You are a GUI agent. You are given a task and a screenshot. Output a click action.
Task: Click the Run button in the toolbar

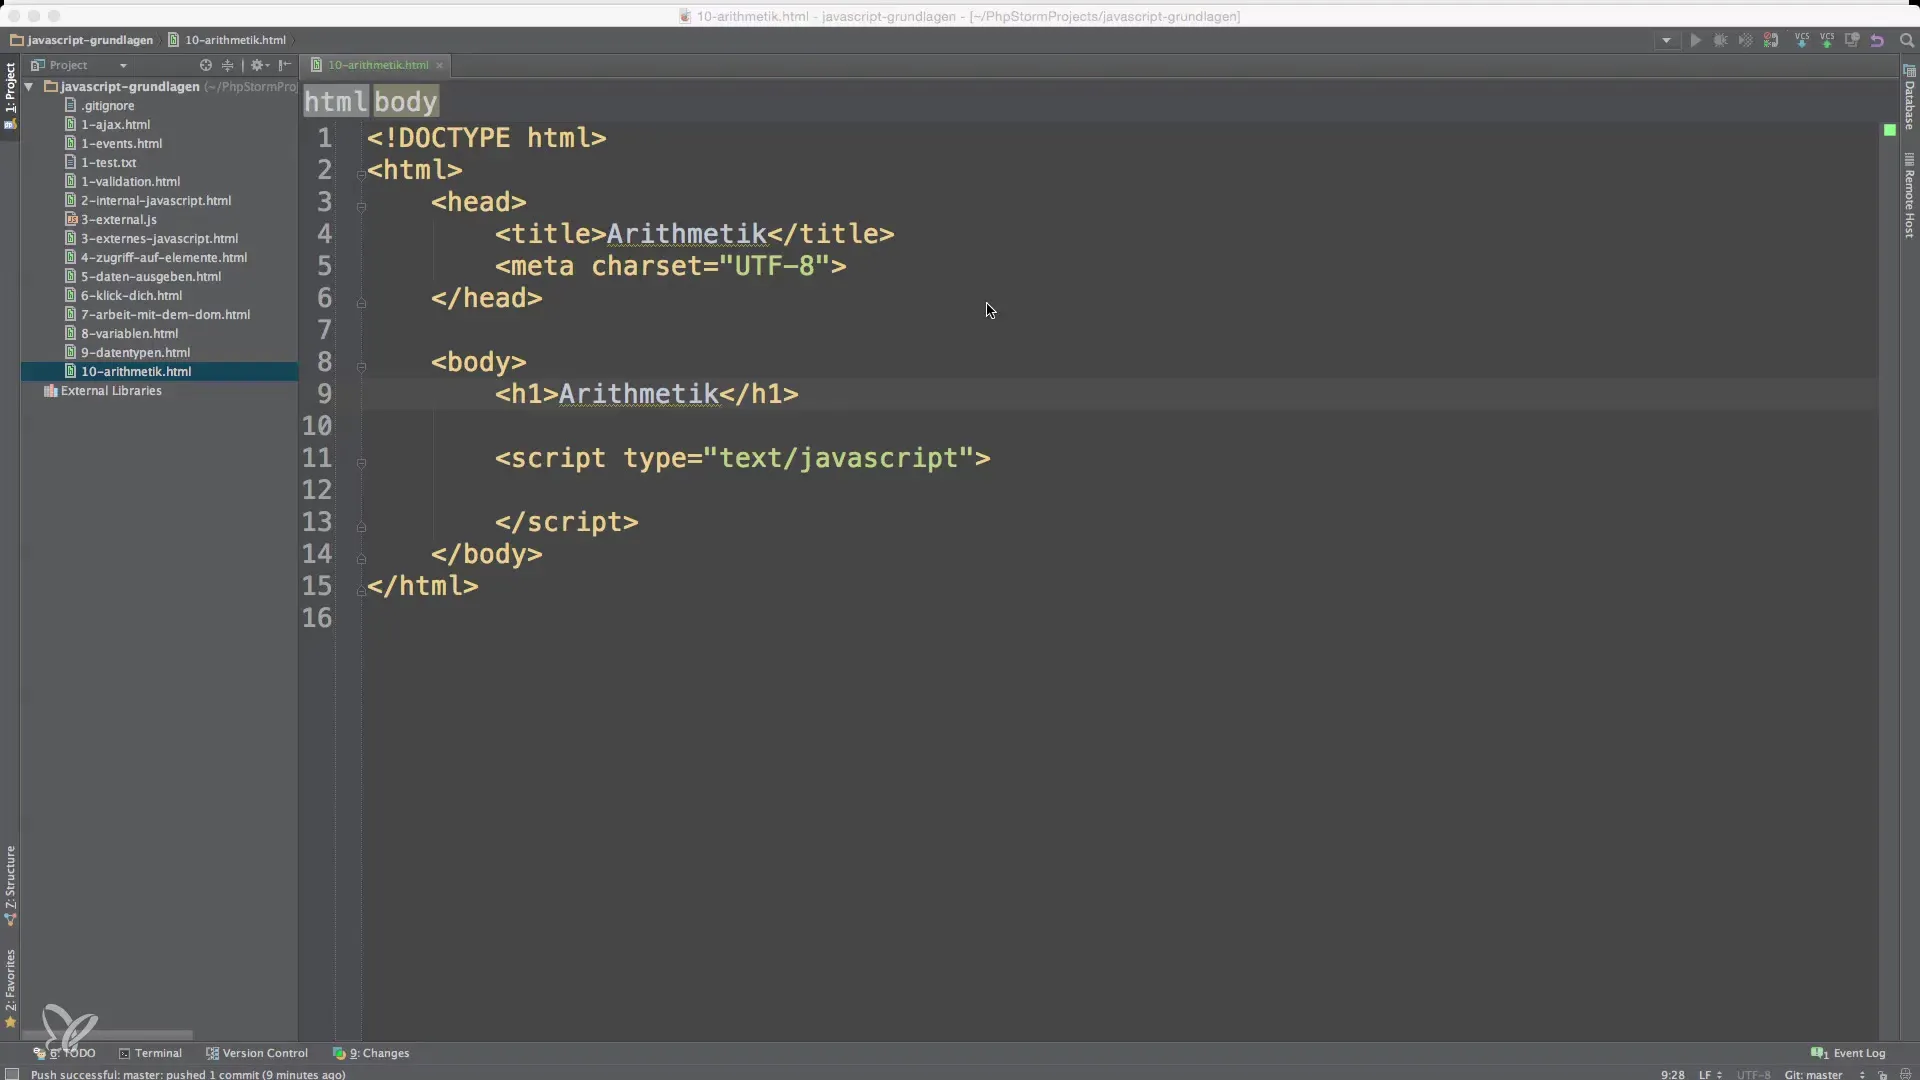click(x=1695, y=41)
